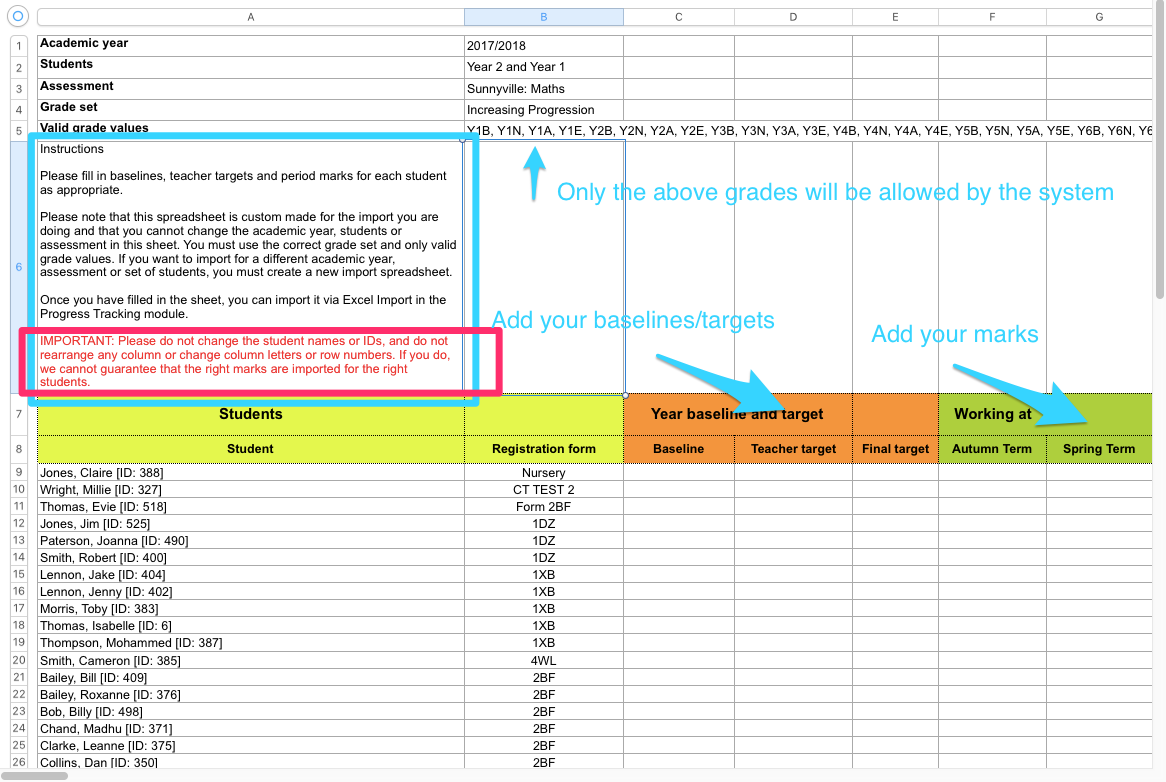Select row 6 number header

[19, 267]
